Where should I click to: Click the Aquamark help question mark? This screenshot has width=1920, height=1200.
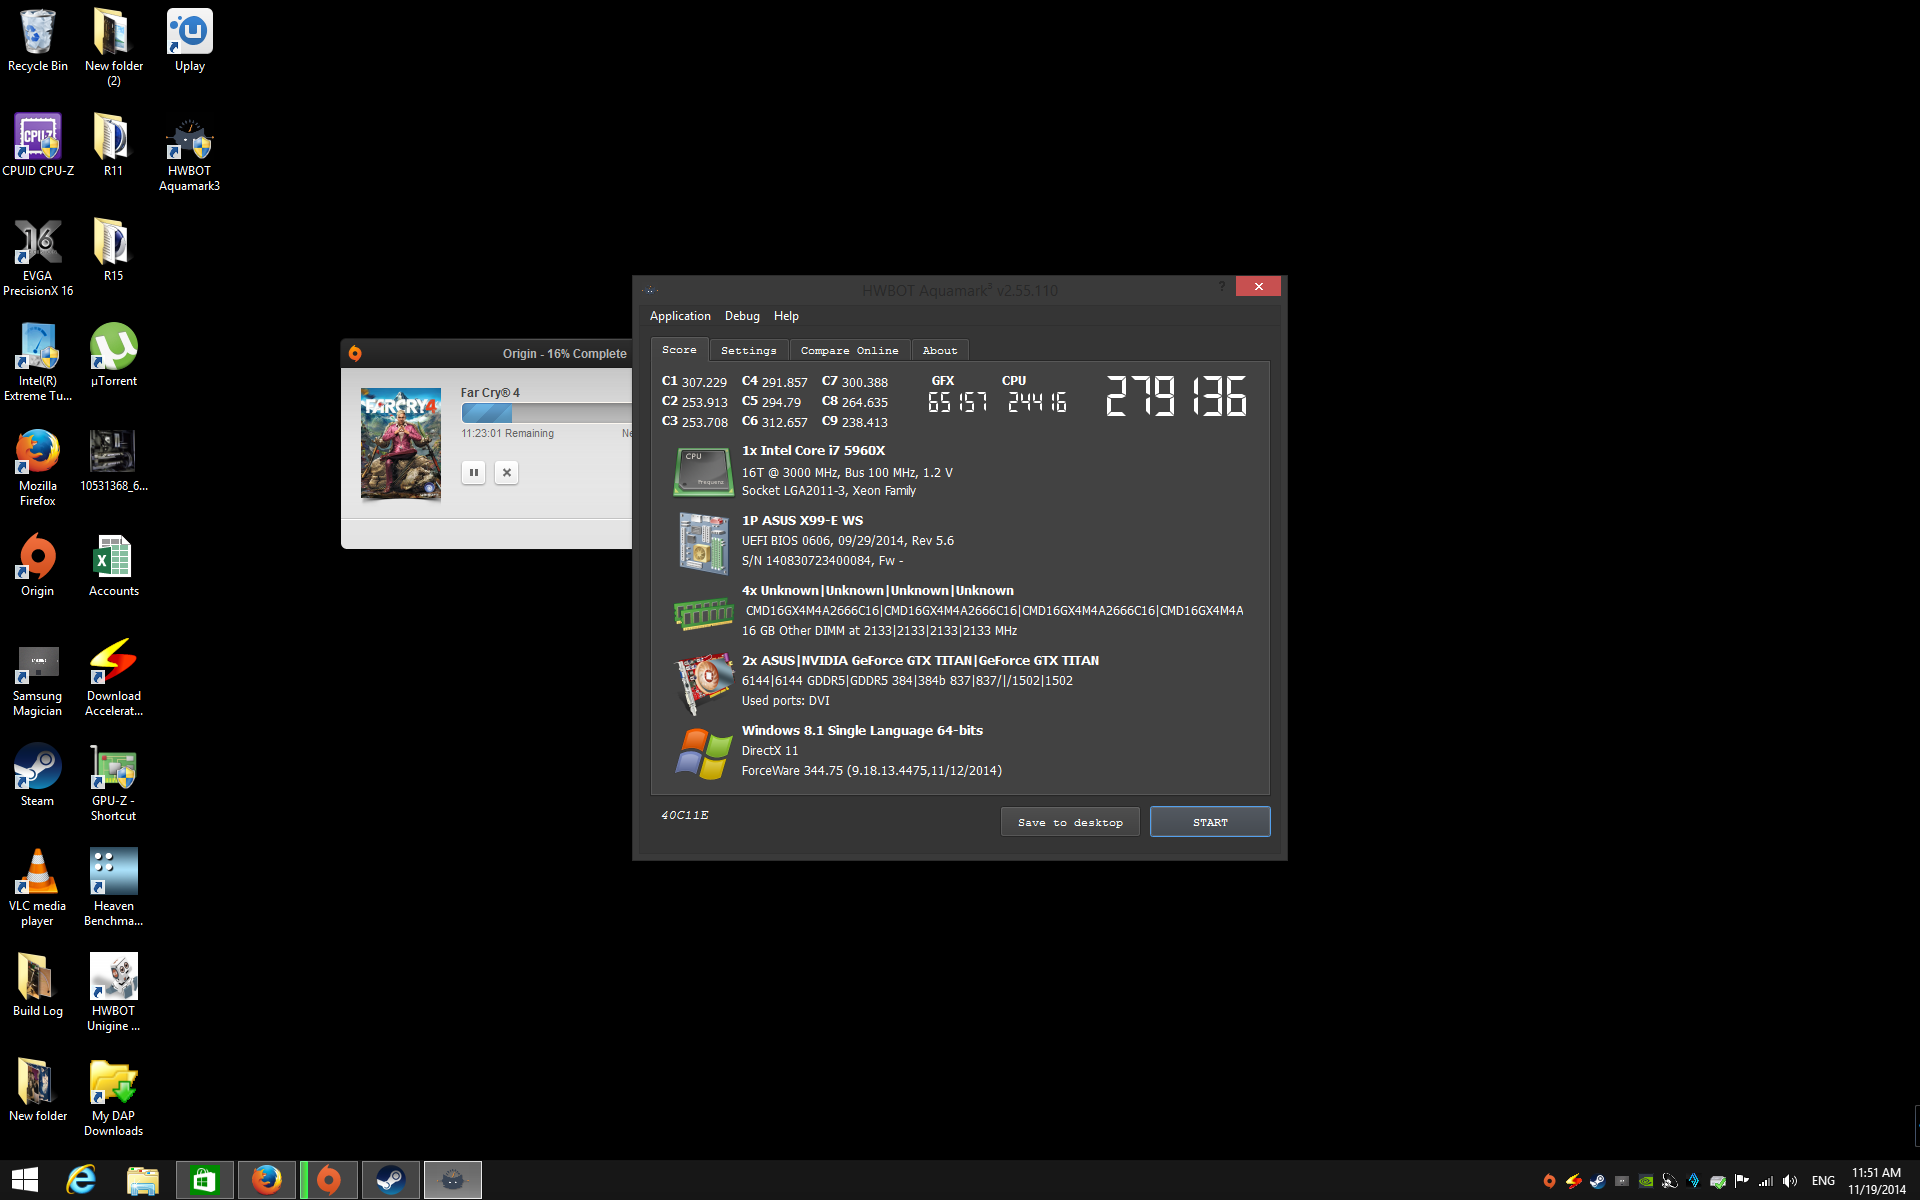click(x=1221, y=287)
